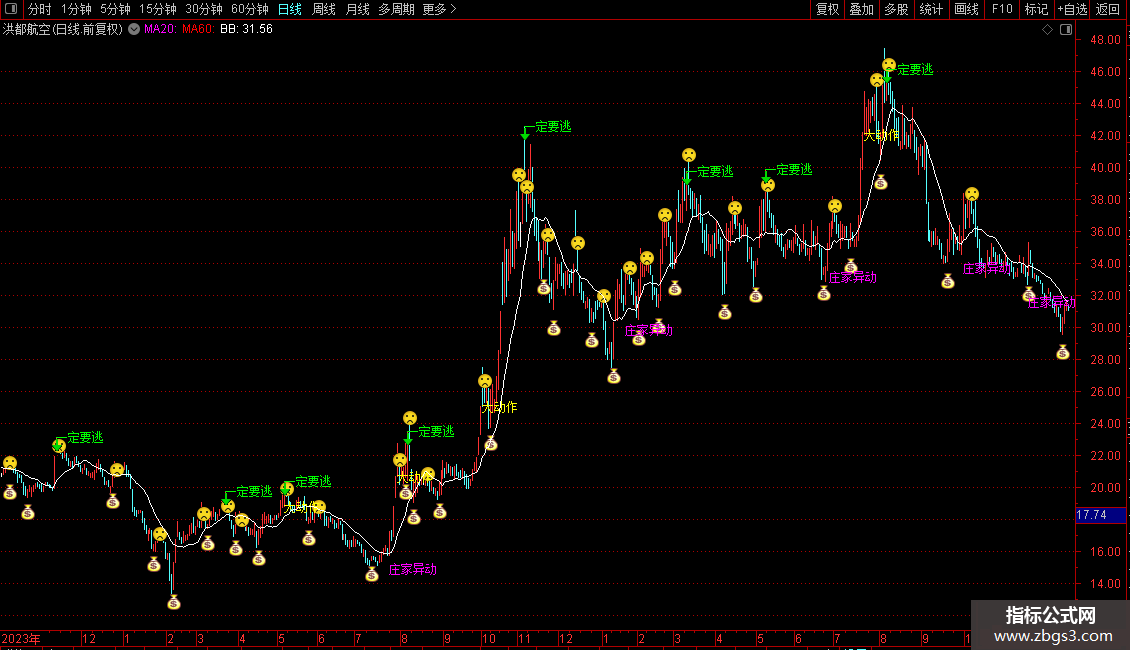Click the 2023年 label on timeline
Viewport: 1130px width, 650px height.
click(x=21, y=638)
